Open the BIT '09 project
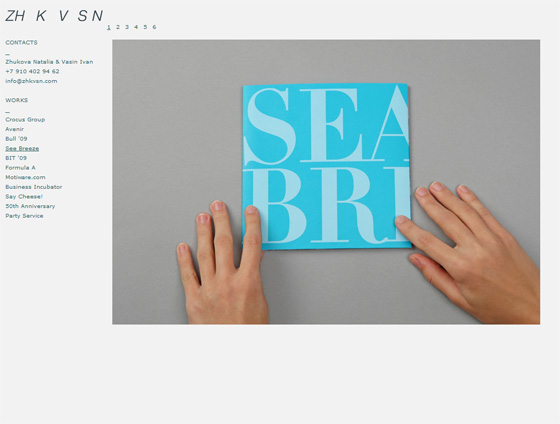 (x=16, y=158)
